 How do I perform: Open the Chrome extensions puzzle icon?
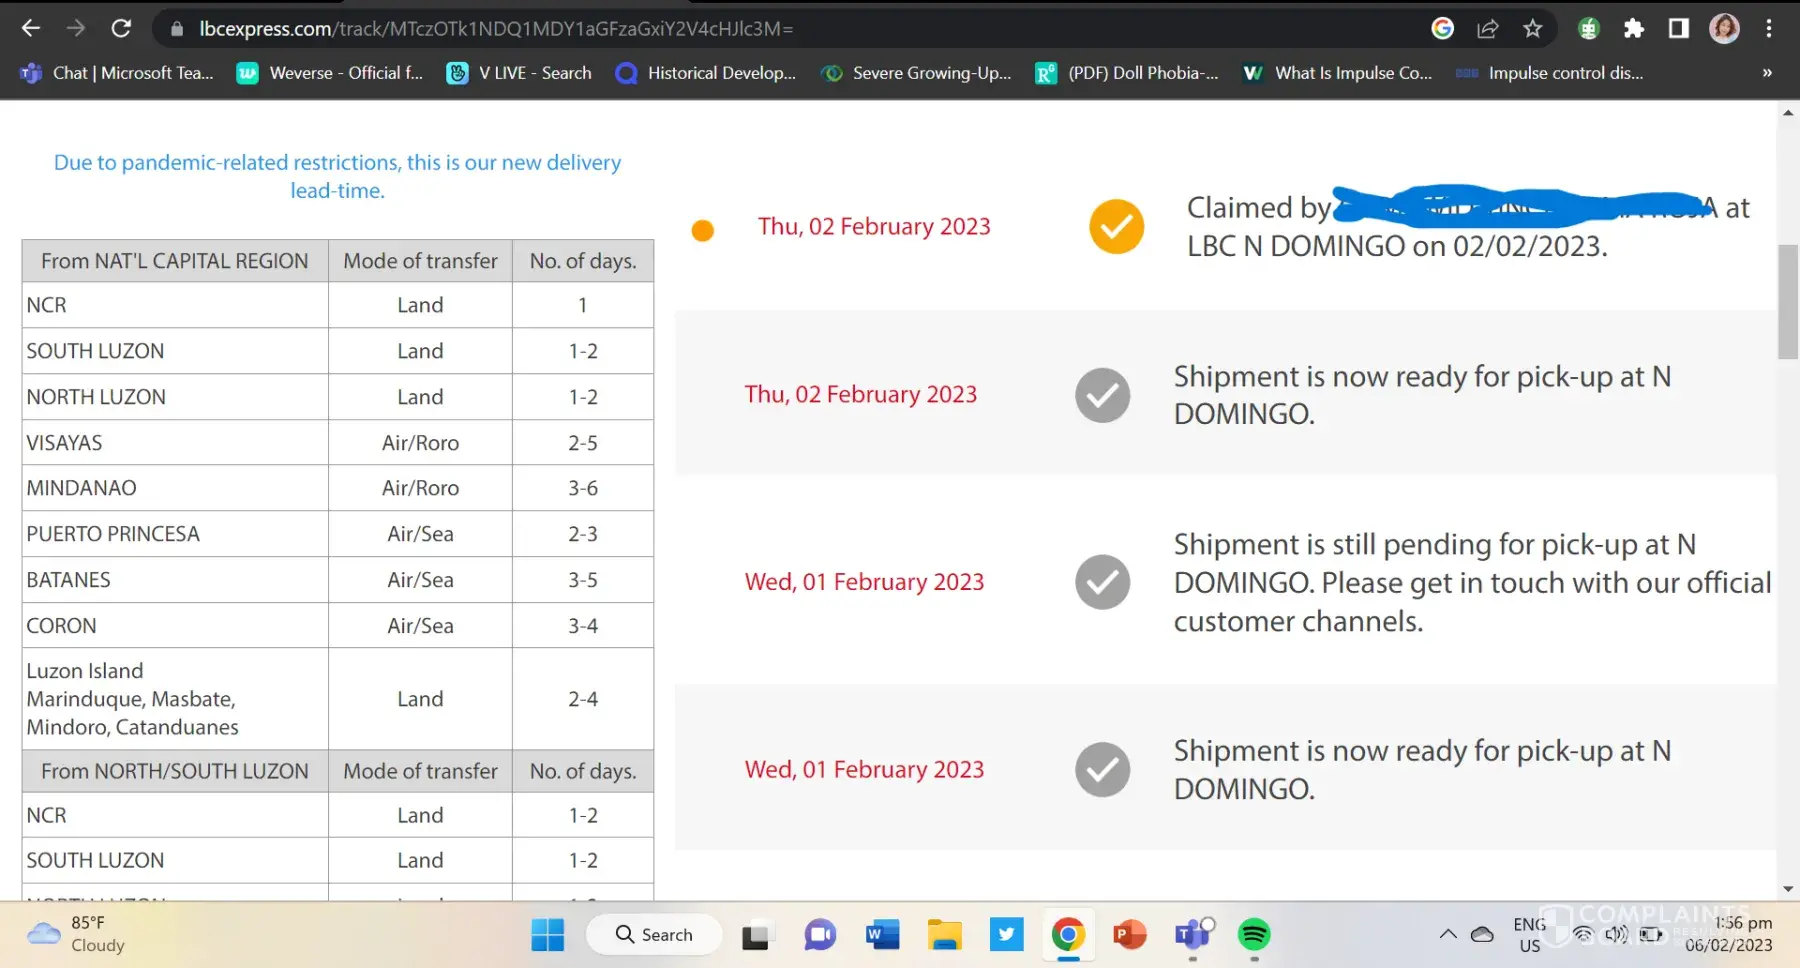[1634, 29]
